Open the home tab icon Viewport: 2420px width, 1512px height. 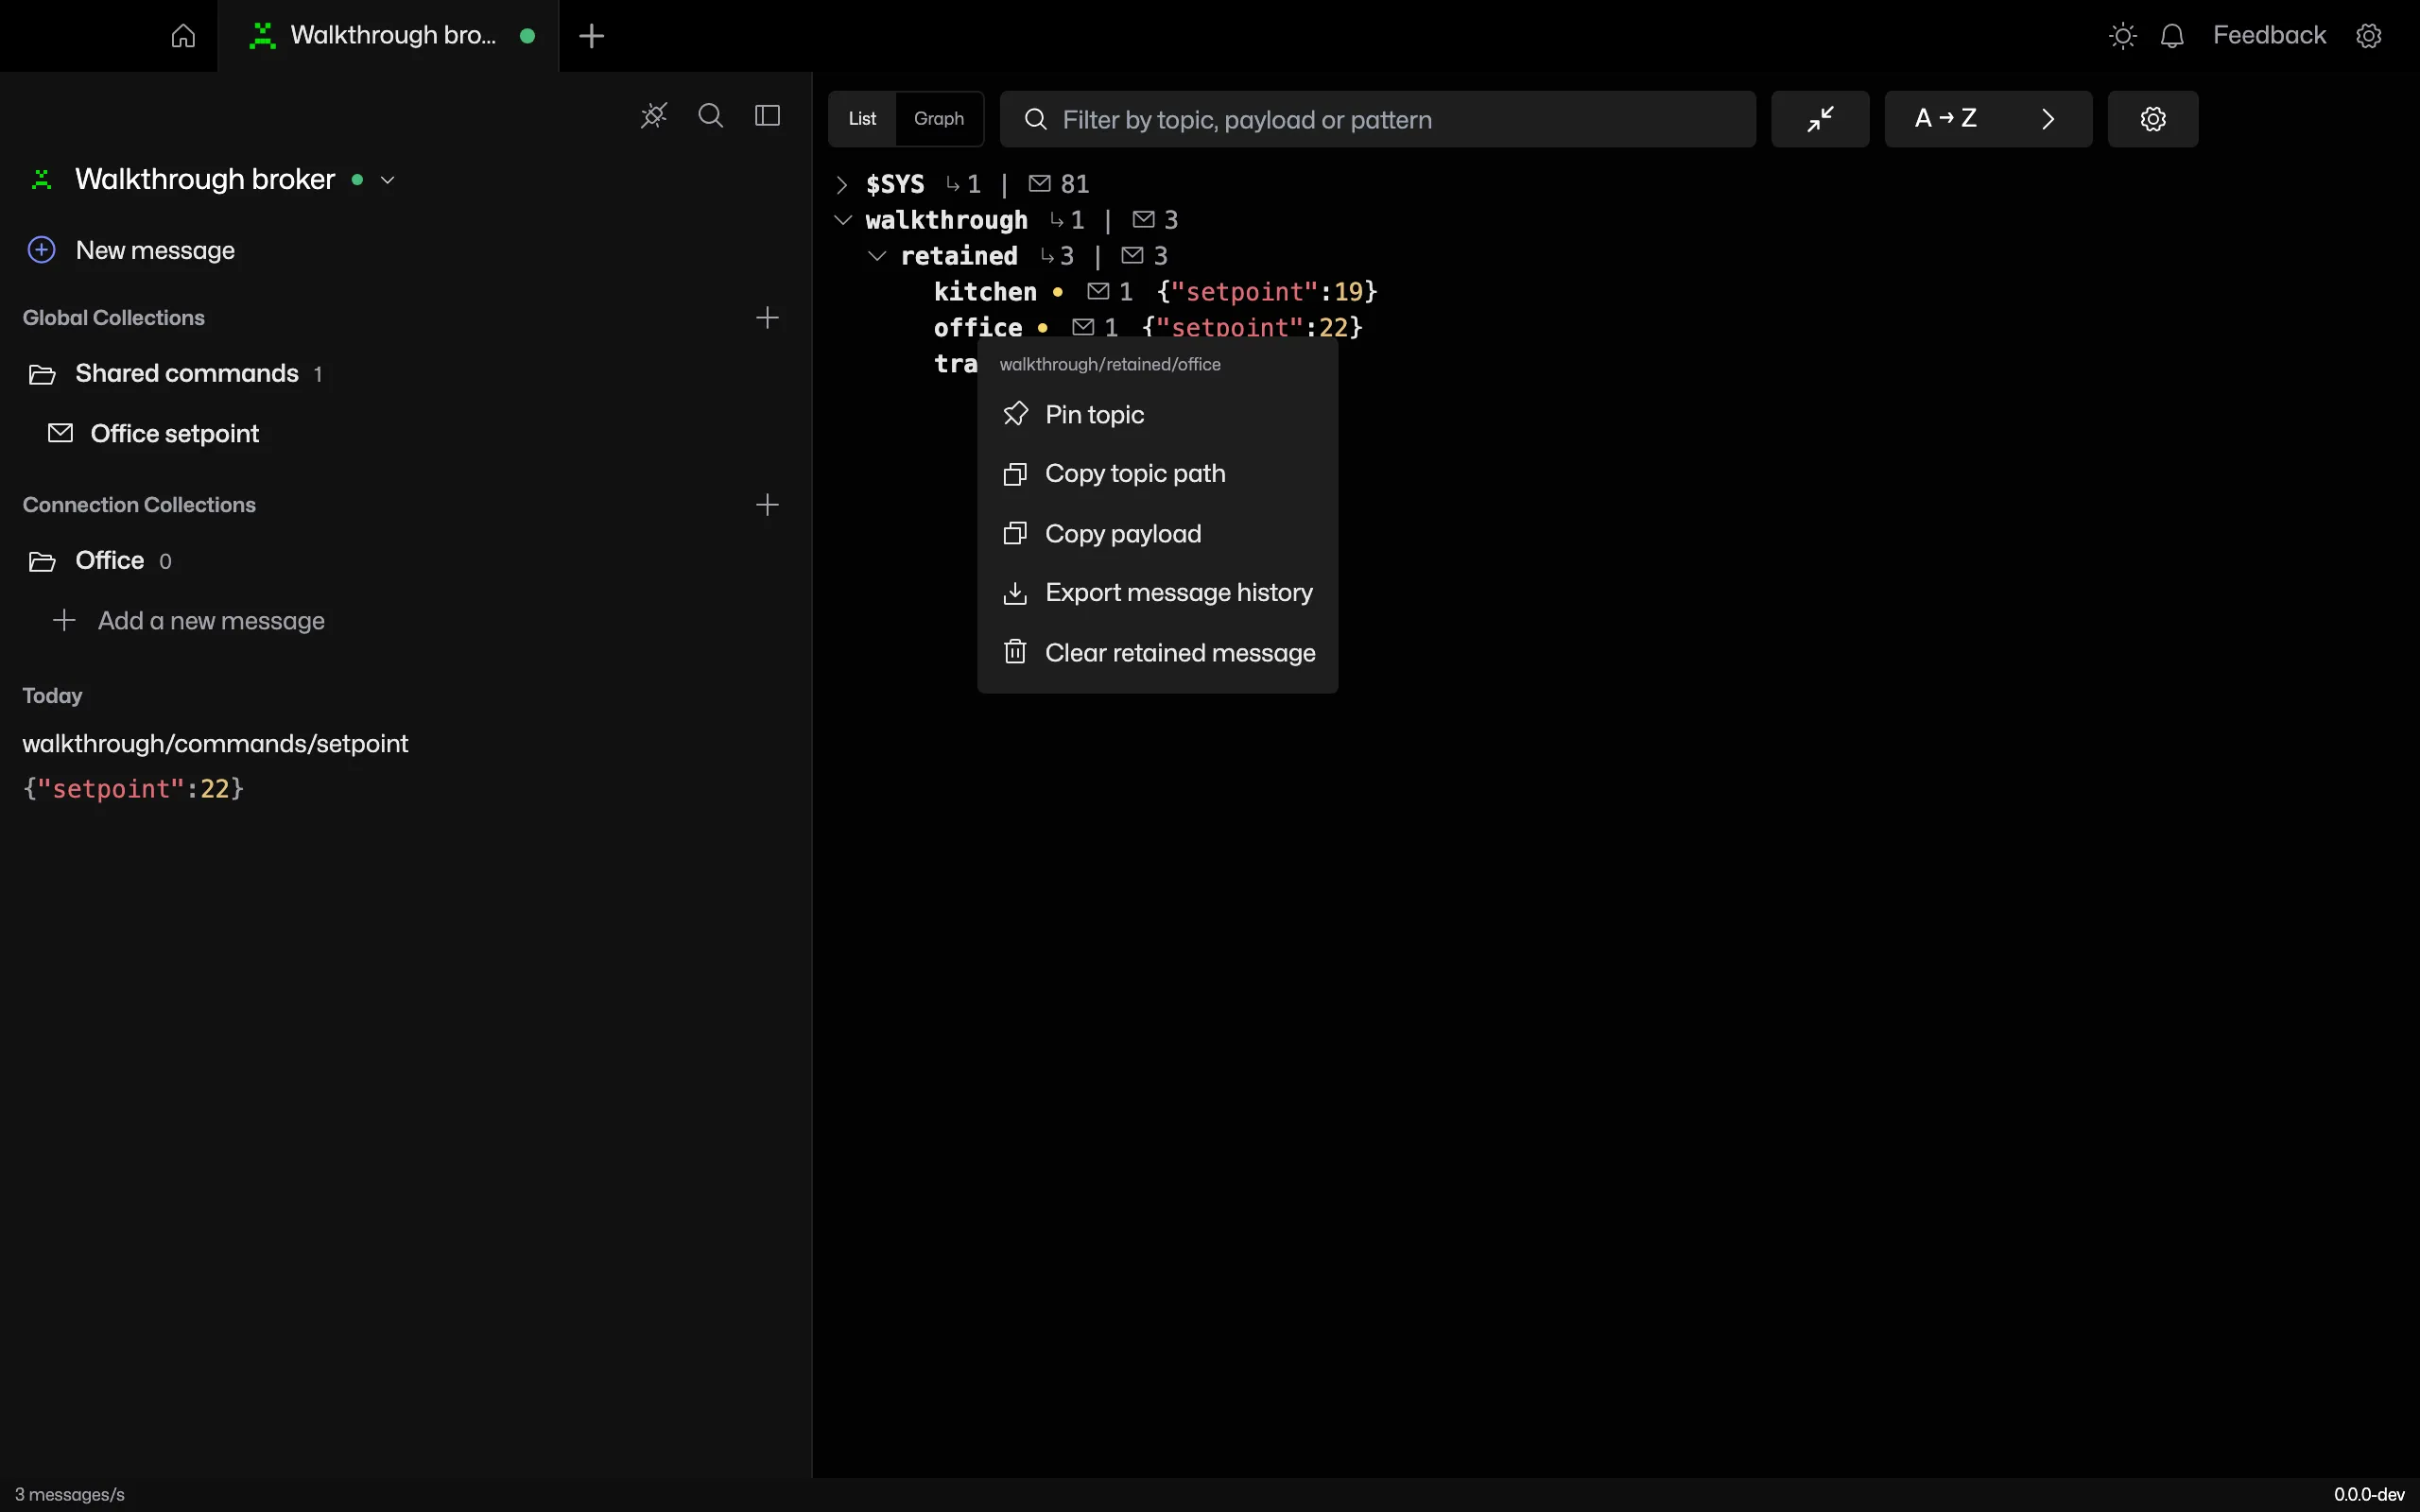tap(183, 36)
